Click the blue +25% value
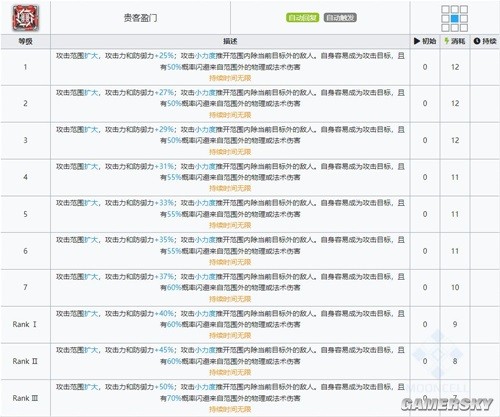 point(164,56)
